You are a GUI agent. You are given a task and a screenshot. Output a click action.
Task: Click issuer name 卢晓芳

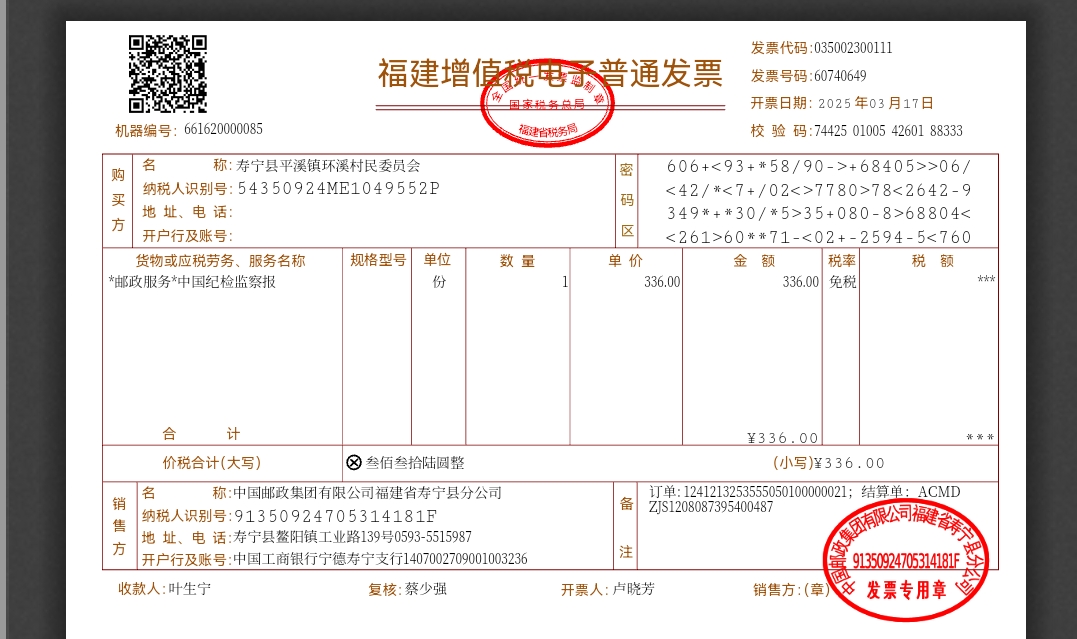click(633, 589)
